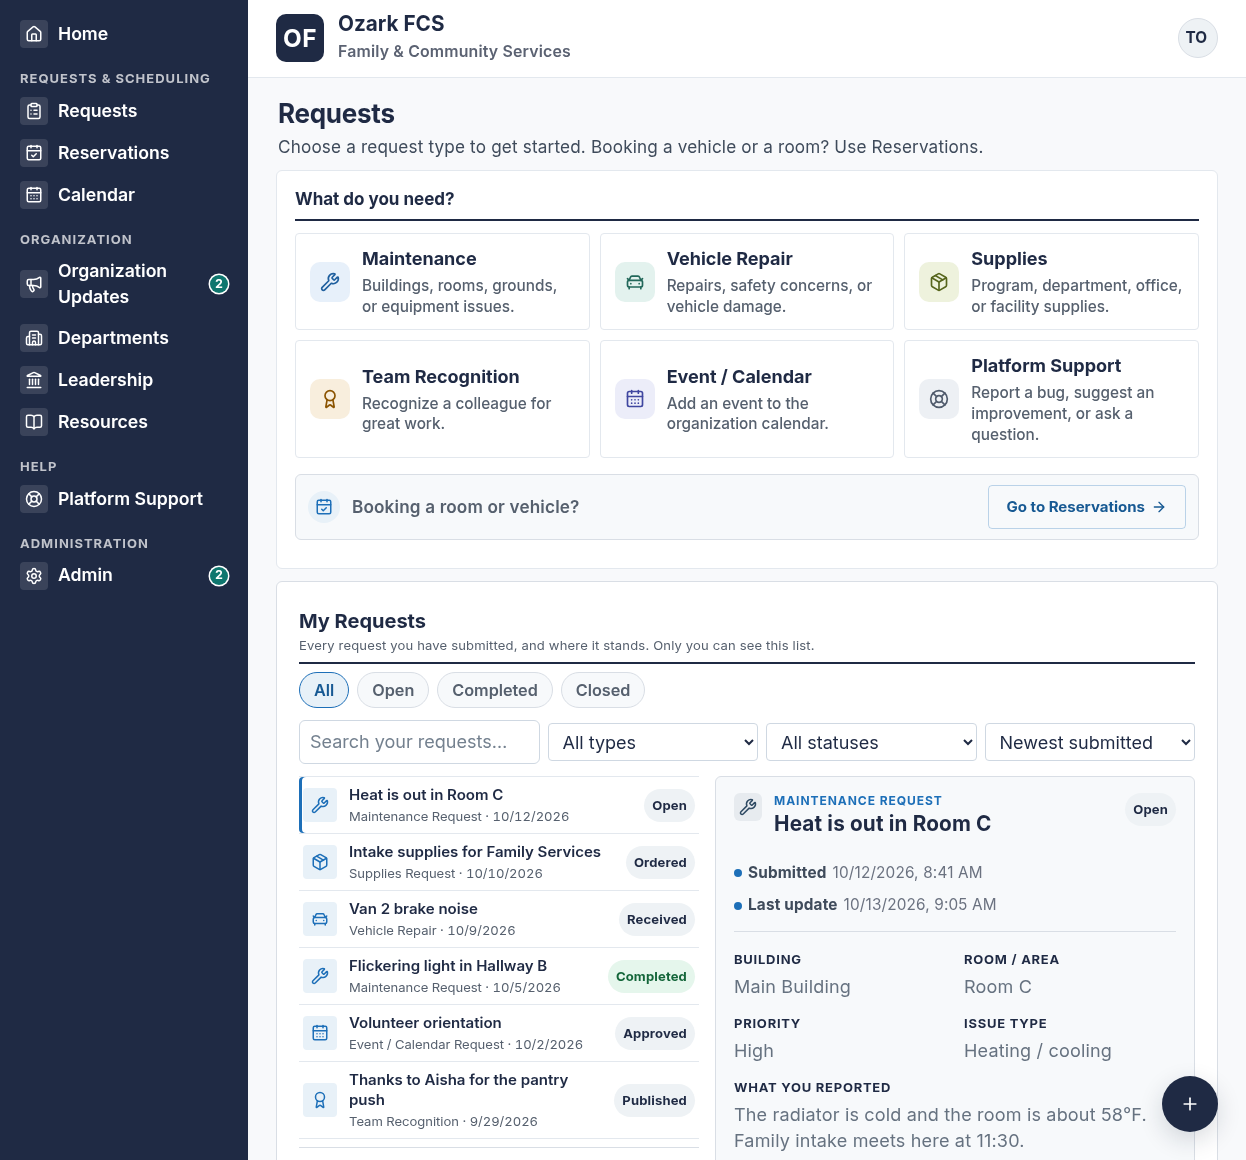The height and width of the screenshot is (1160, 1246).
Task: Choose the Supplies request type card
Action: 1051,282
